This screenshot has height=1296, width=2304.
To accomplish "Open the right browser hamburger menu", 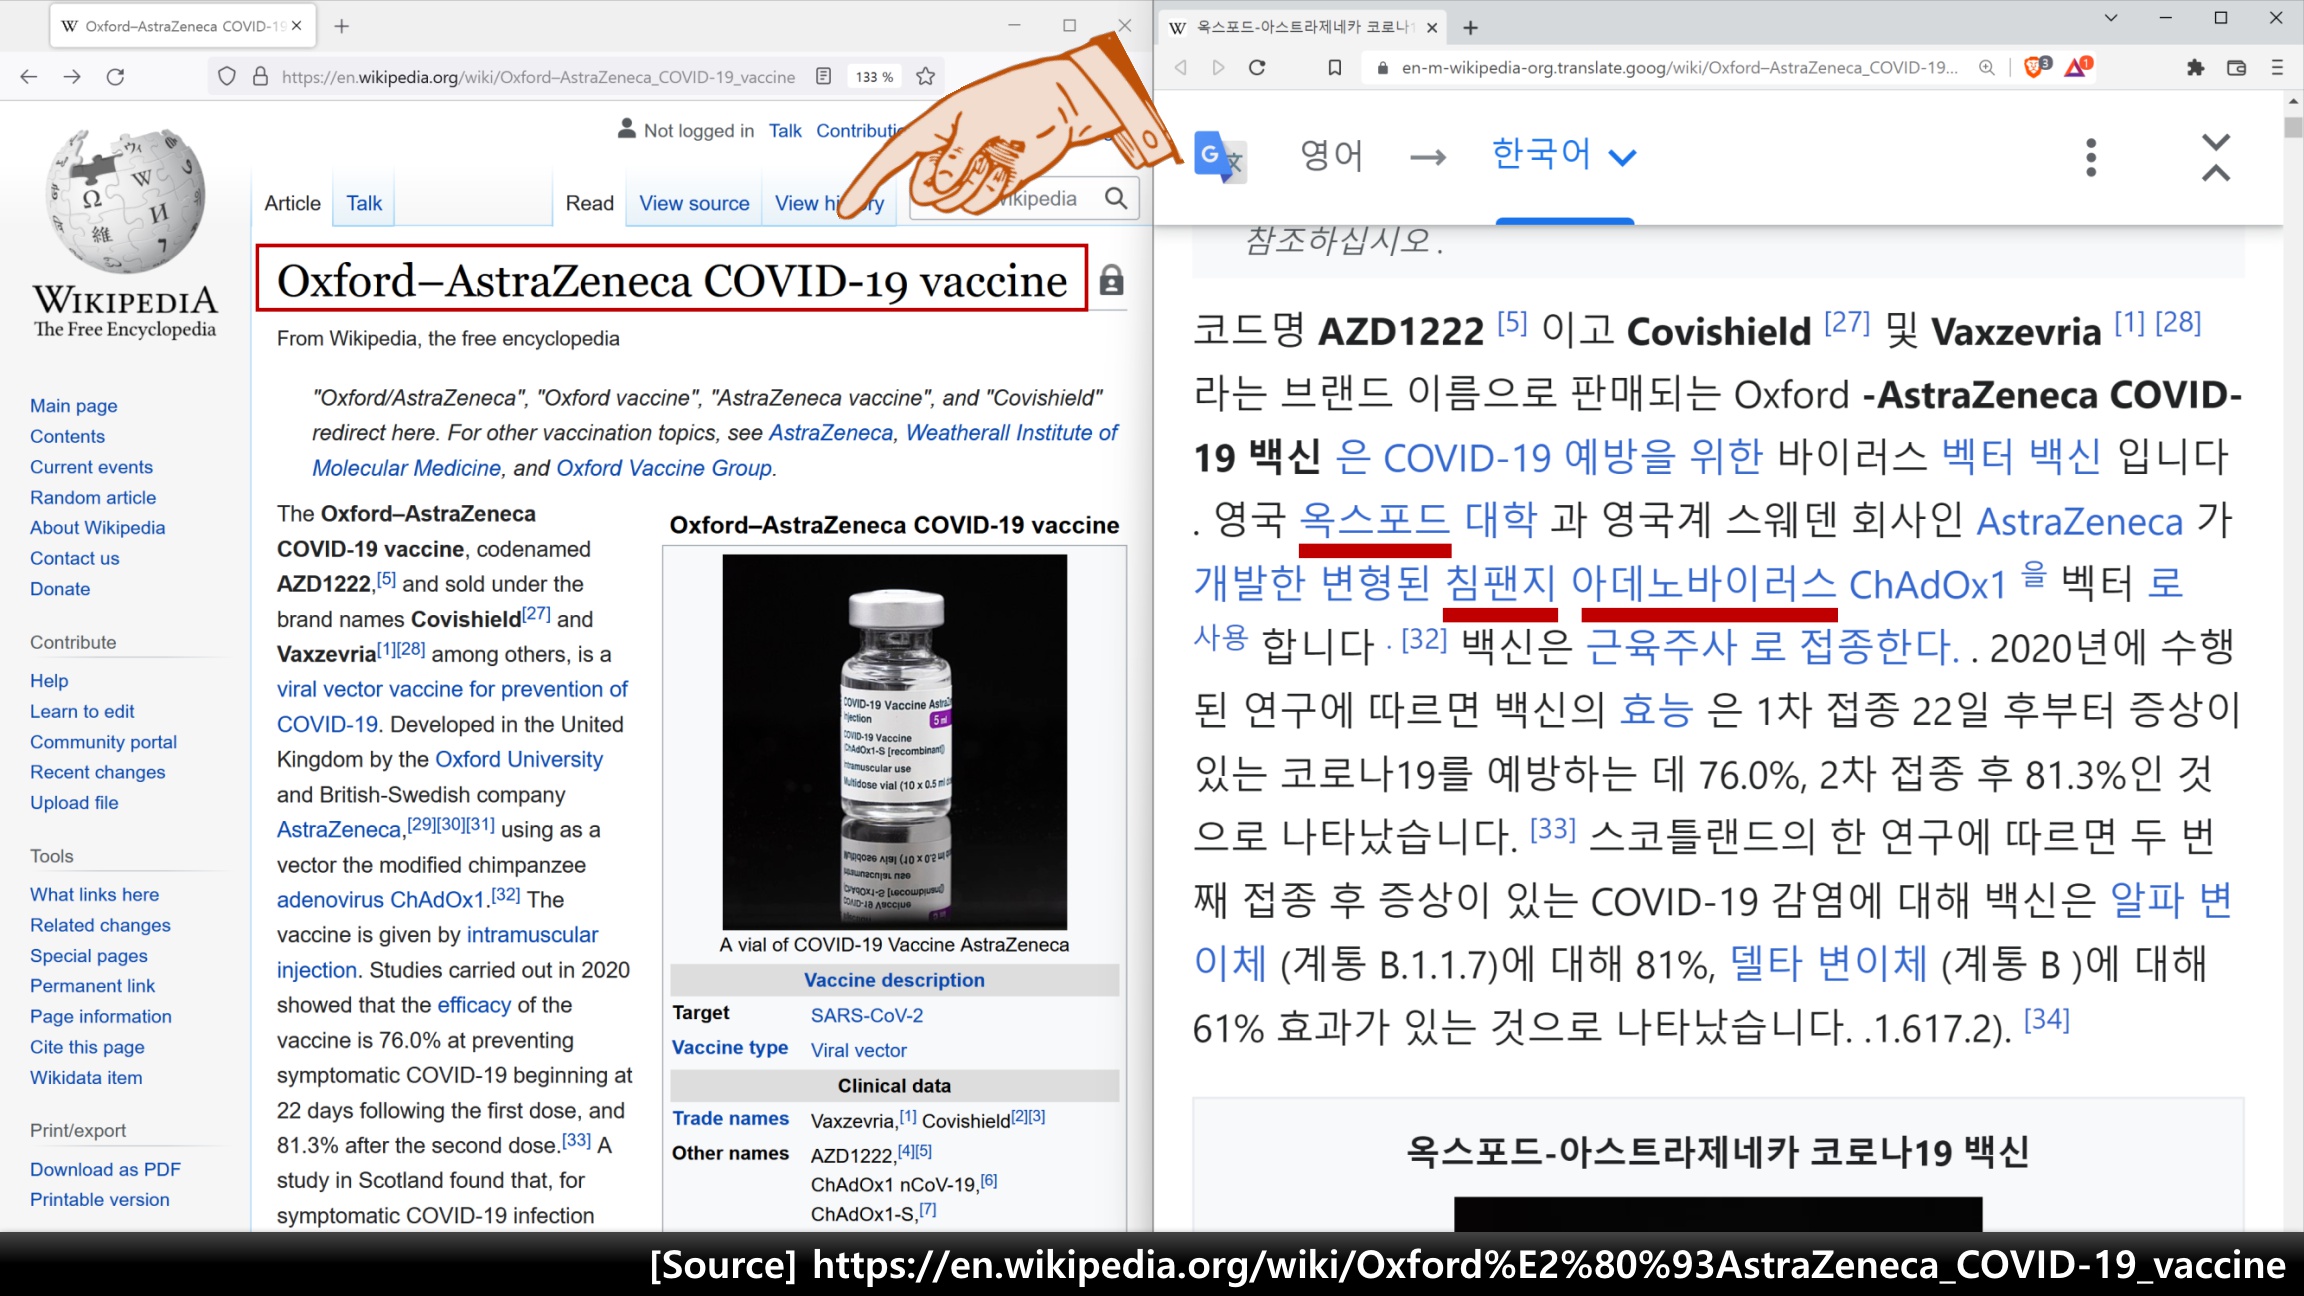I will coord(2277,67).
